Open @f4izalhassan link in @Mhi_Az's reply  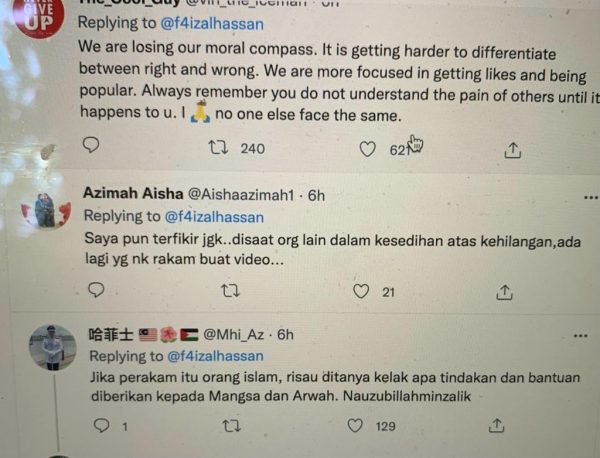pyautogui.click(x=214, y=355)
